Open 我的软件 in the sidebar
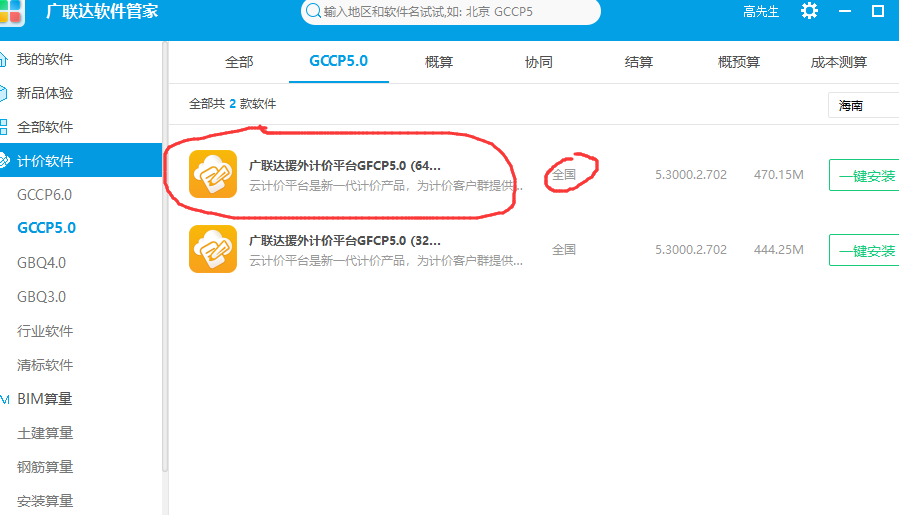 click(45, 59)
